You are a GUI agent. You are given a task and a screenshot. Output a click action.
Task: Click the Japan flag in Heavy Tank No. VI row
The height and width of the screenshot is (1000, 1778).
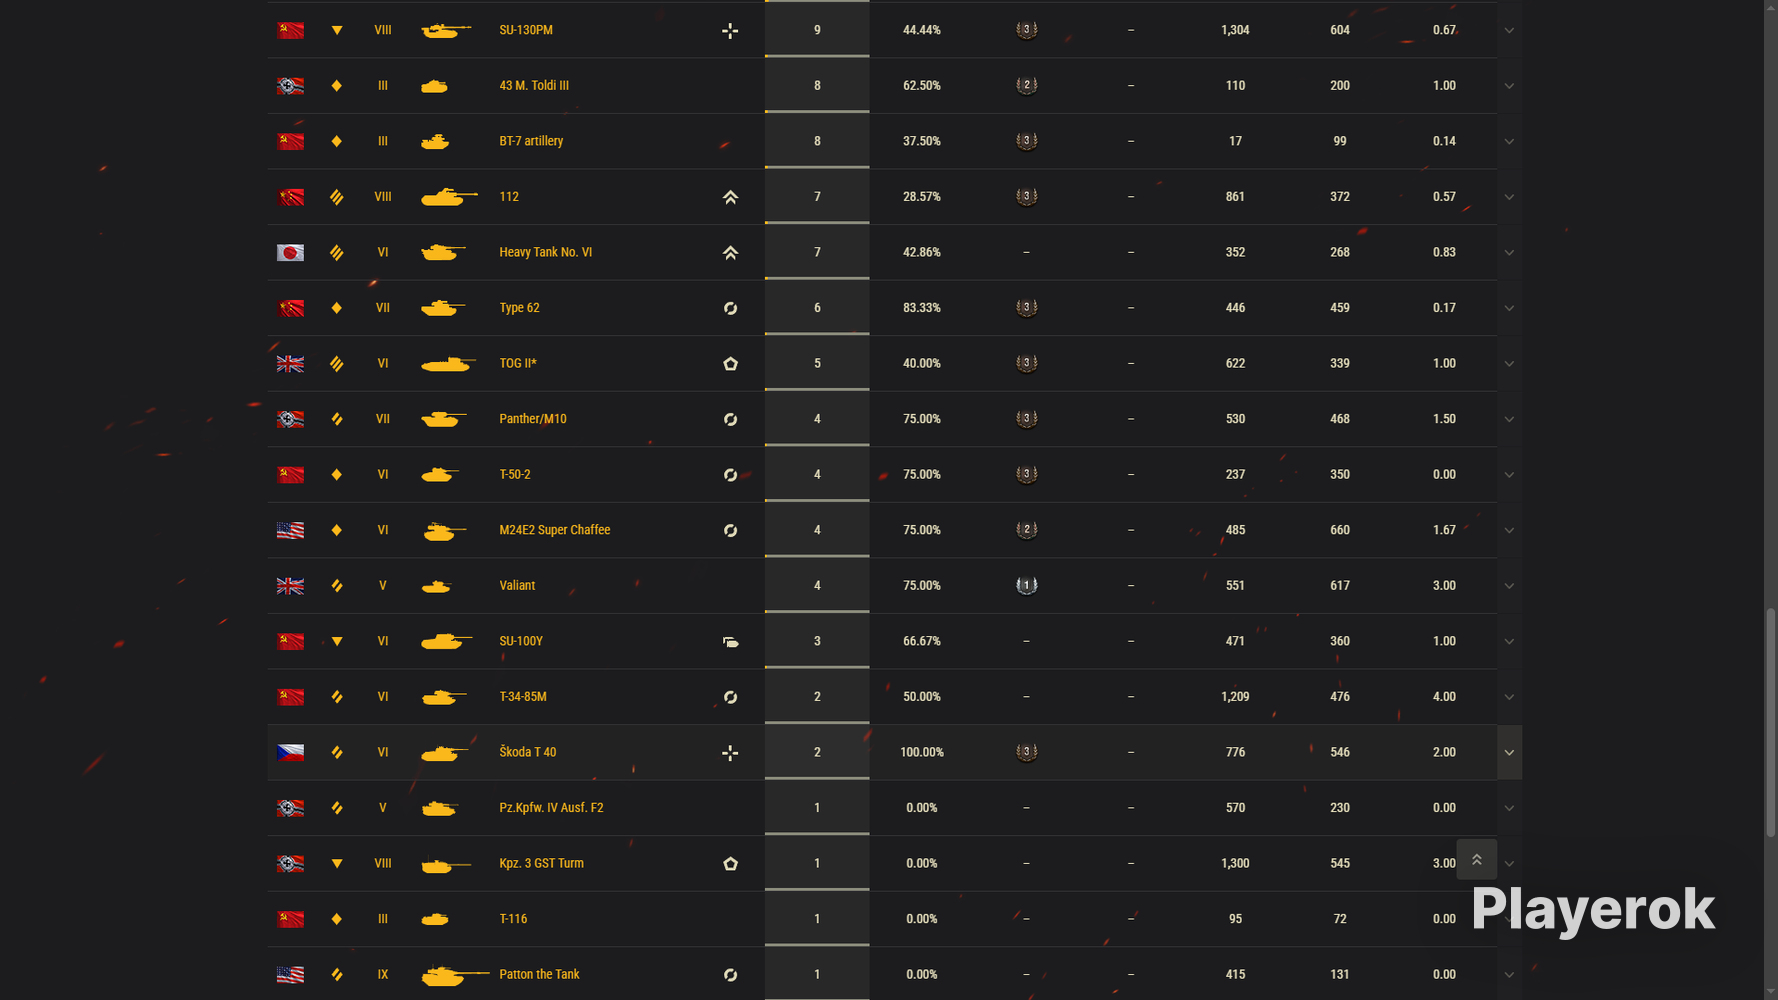291,253
